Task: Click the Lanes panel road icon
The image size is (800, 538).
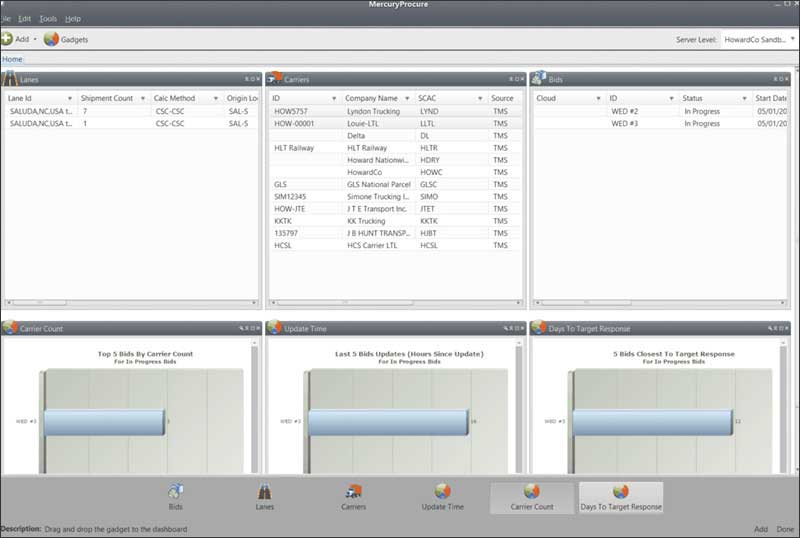Action: 10,79
